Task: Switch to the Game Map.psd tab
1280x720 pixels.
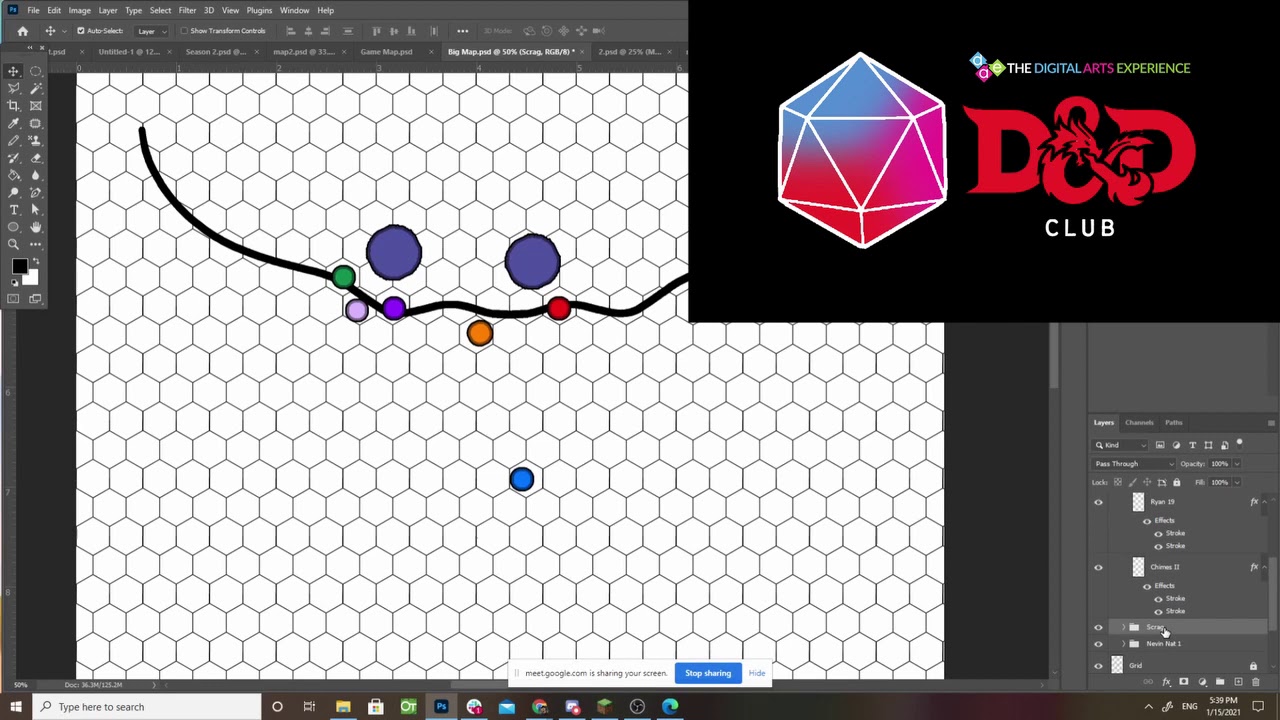Action: click(x=386, y=52)
